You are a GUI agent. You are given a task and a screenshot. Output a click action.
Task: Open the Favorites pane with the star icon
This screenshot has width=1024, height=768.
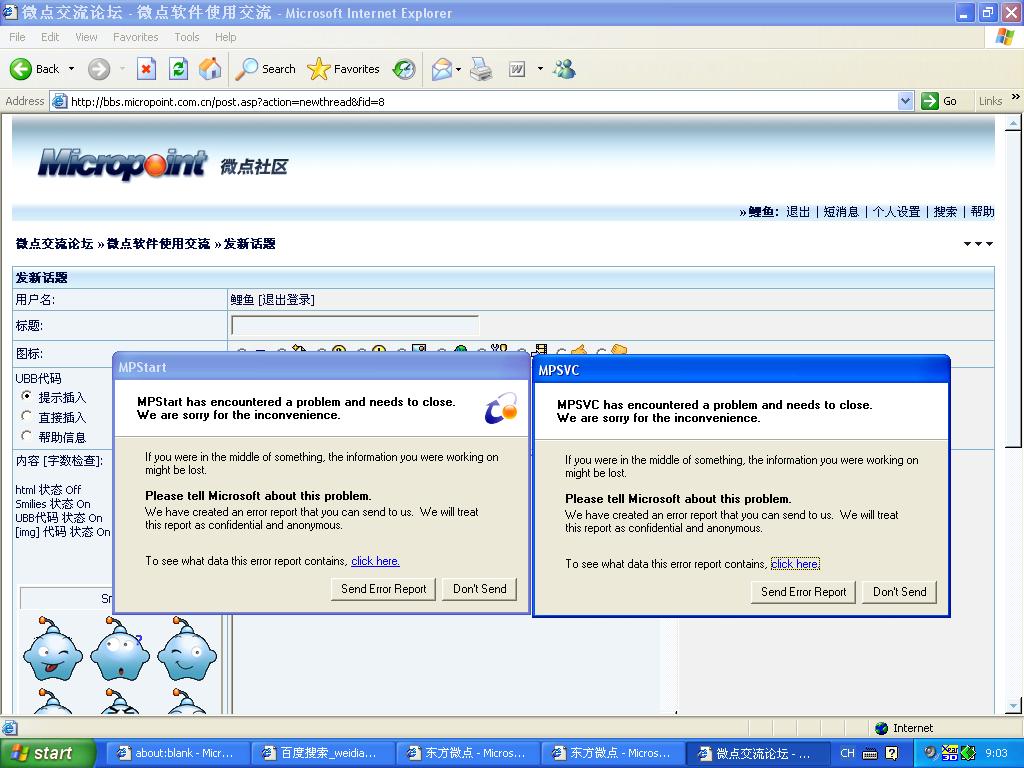344,69
